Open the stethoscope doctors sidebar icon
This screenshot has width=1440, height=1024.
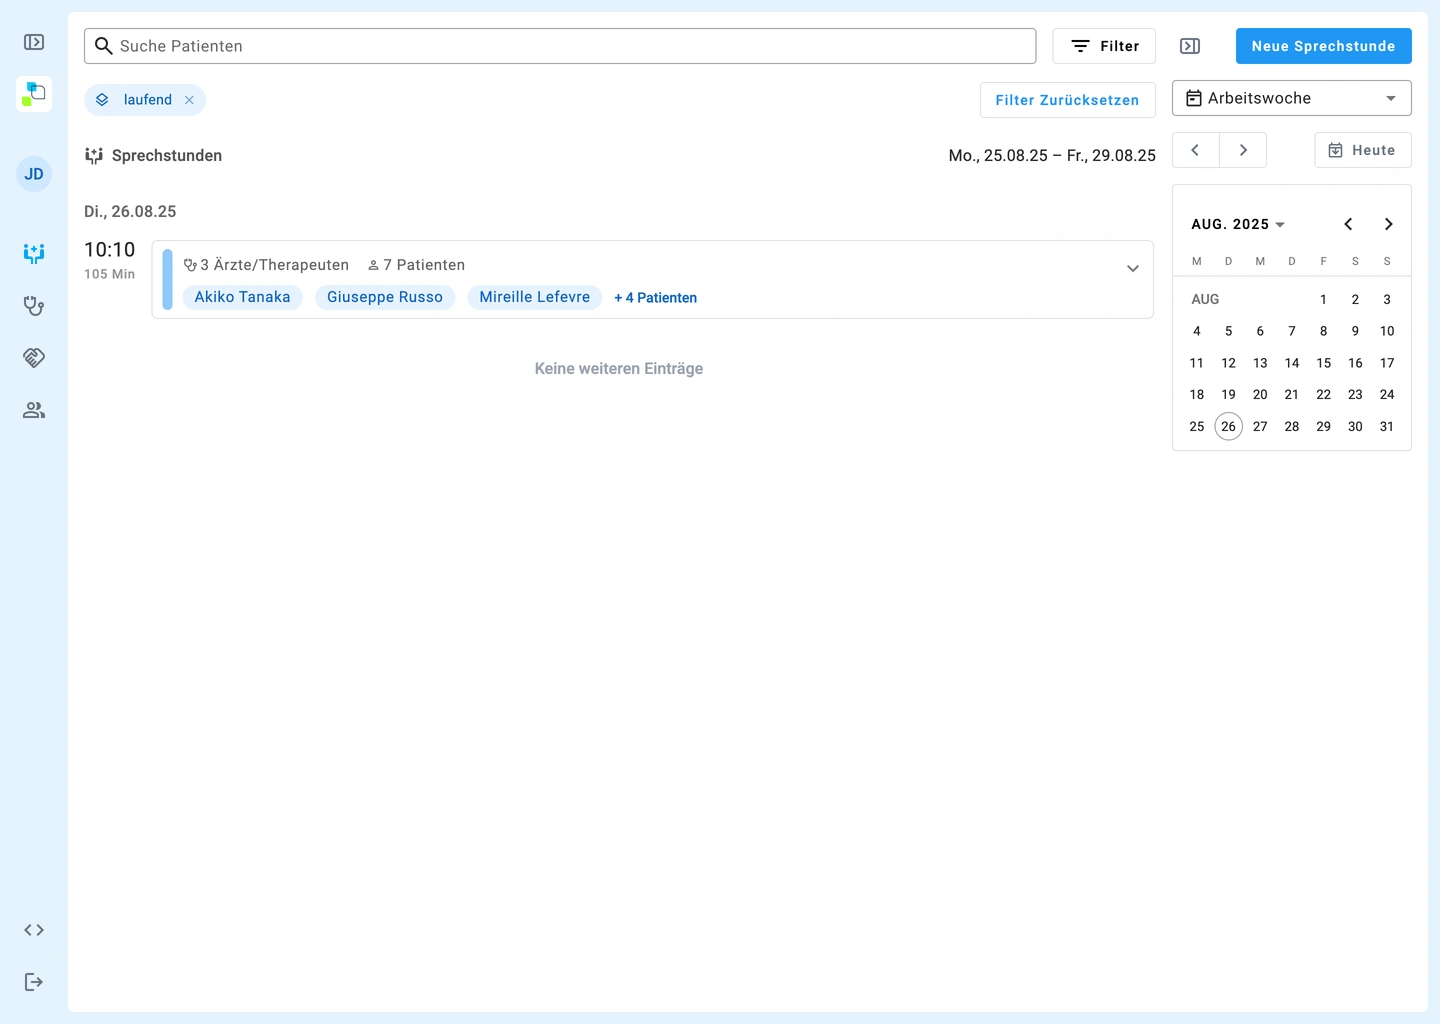click(x=34, y=306)
